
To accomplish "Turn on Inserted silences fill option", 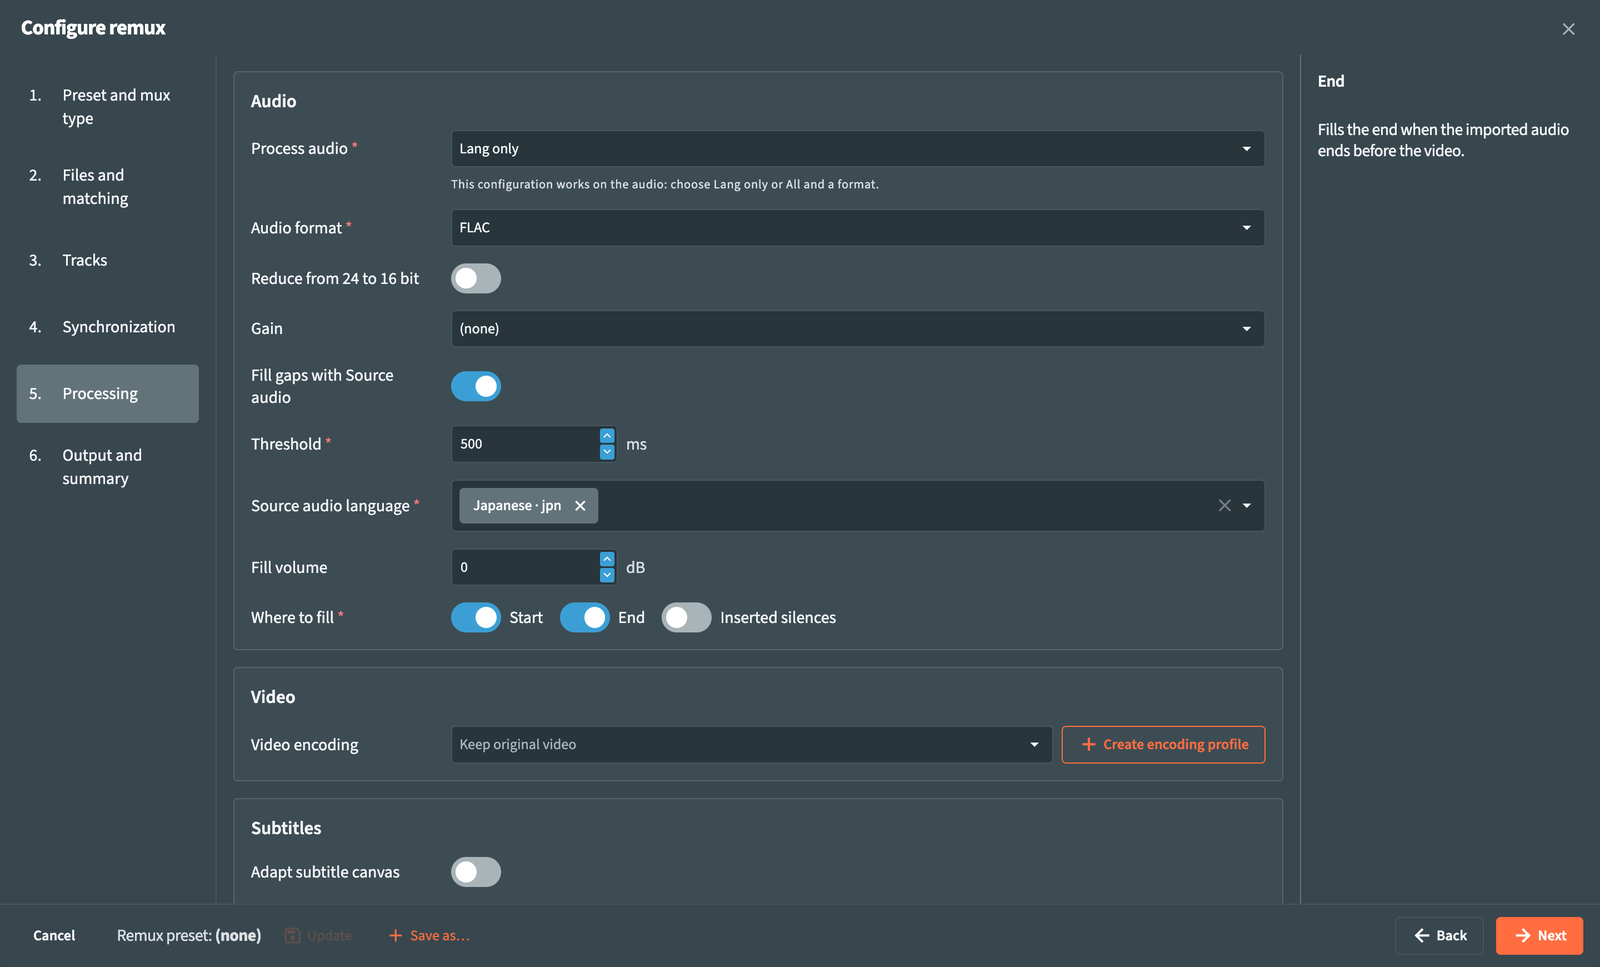I will click(x=686, y=617).
